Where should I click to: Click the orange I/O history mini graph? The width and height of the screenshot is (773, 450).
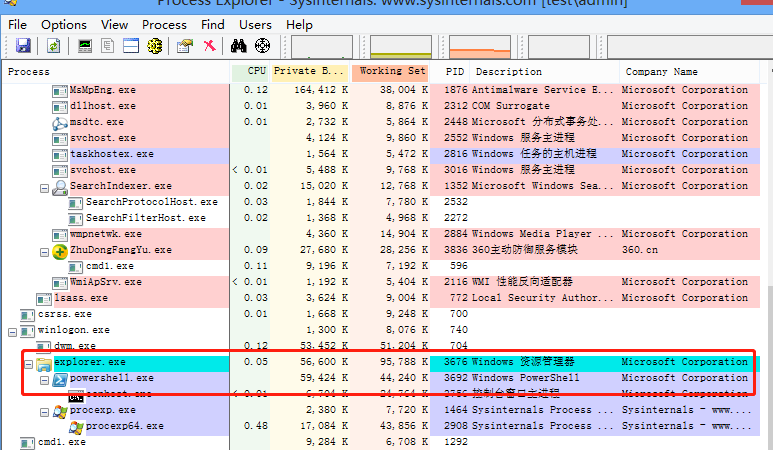(480, 47)
